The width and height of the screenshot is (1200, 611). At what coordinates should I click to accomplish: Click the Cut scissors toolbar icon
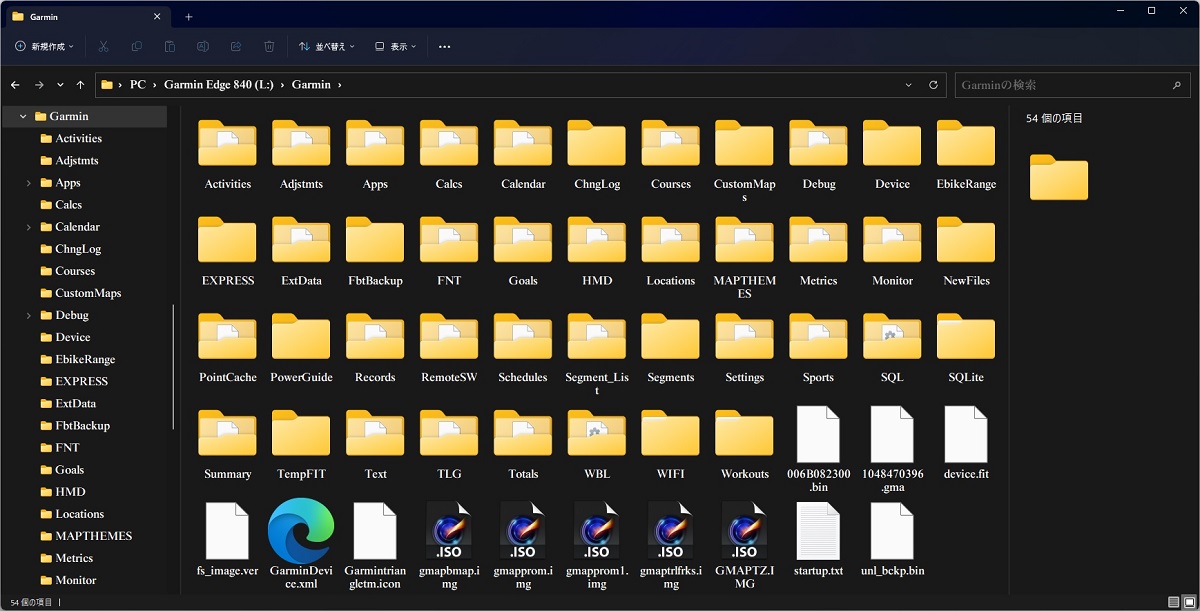(104, 46)
